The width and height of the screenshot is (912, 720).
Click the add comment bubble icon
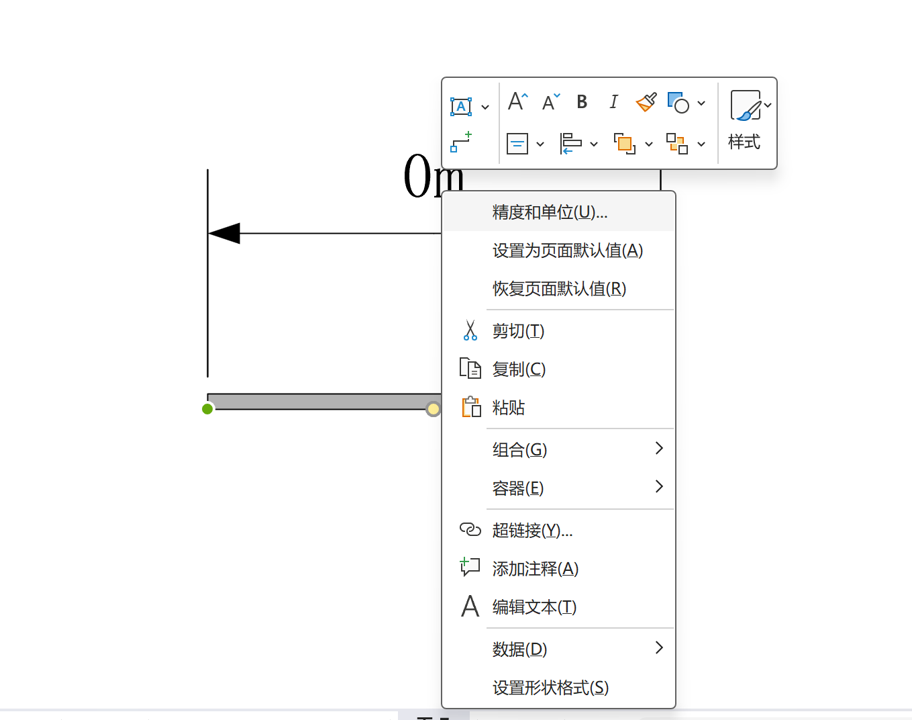point(470,566)
